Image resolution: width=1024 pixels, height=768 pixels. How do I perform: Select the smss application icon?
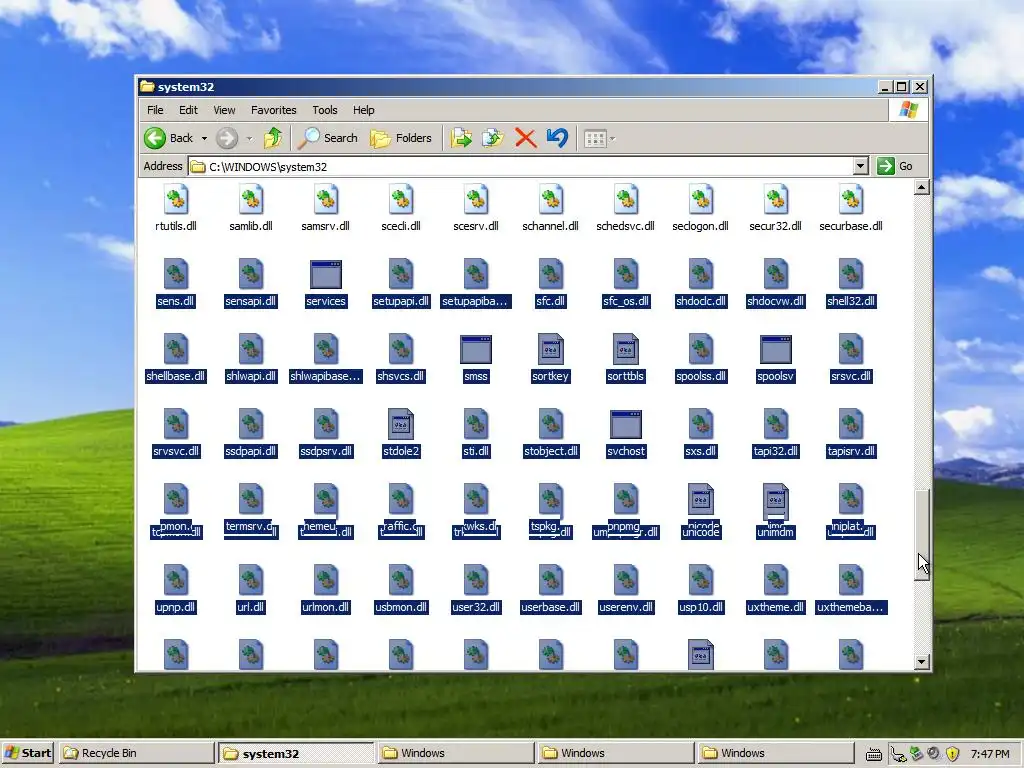pyautogui.click(x=476, y=349)
